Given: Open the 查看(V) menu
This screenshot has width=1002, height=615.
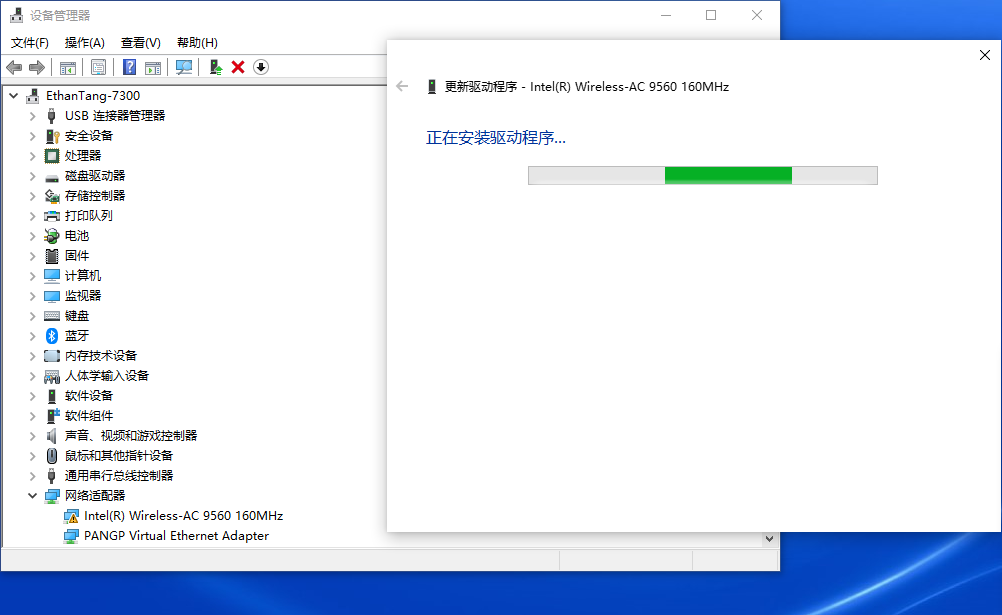Looking at the screenshot, I should [141, 43].
